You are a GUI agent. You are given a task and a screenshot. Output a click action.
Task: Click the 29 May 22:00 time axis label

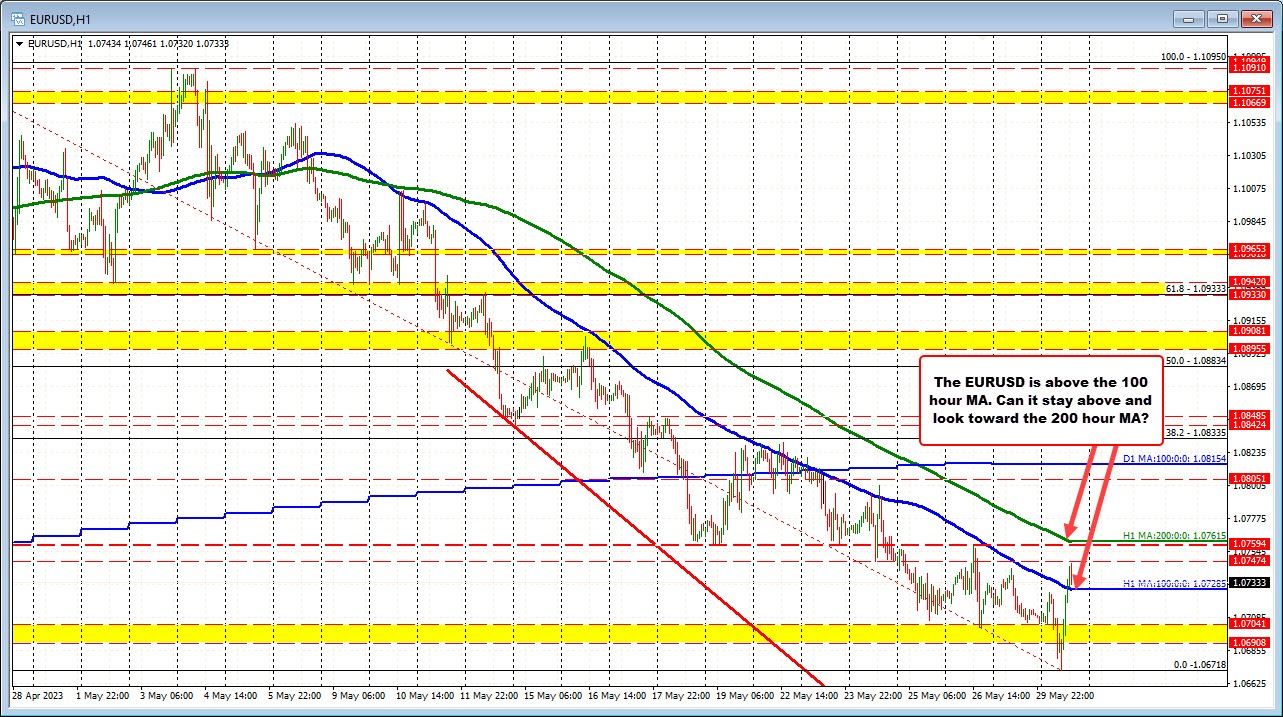(x=1063, y=694)
